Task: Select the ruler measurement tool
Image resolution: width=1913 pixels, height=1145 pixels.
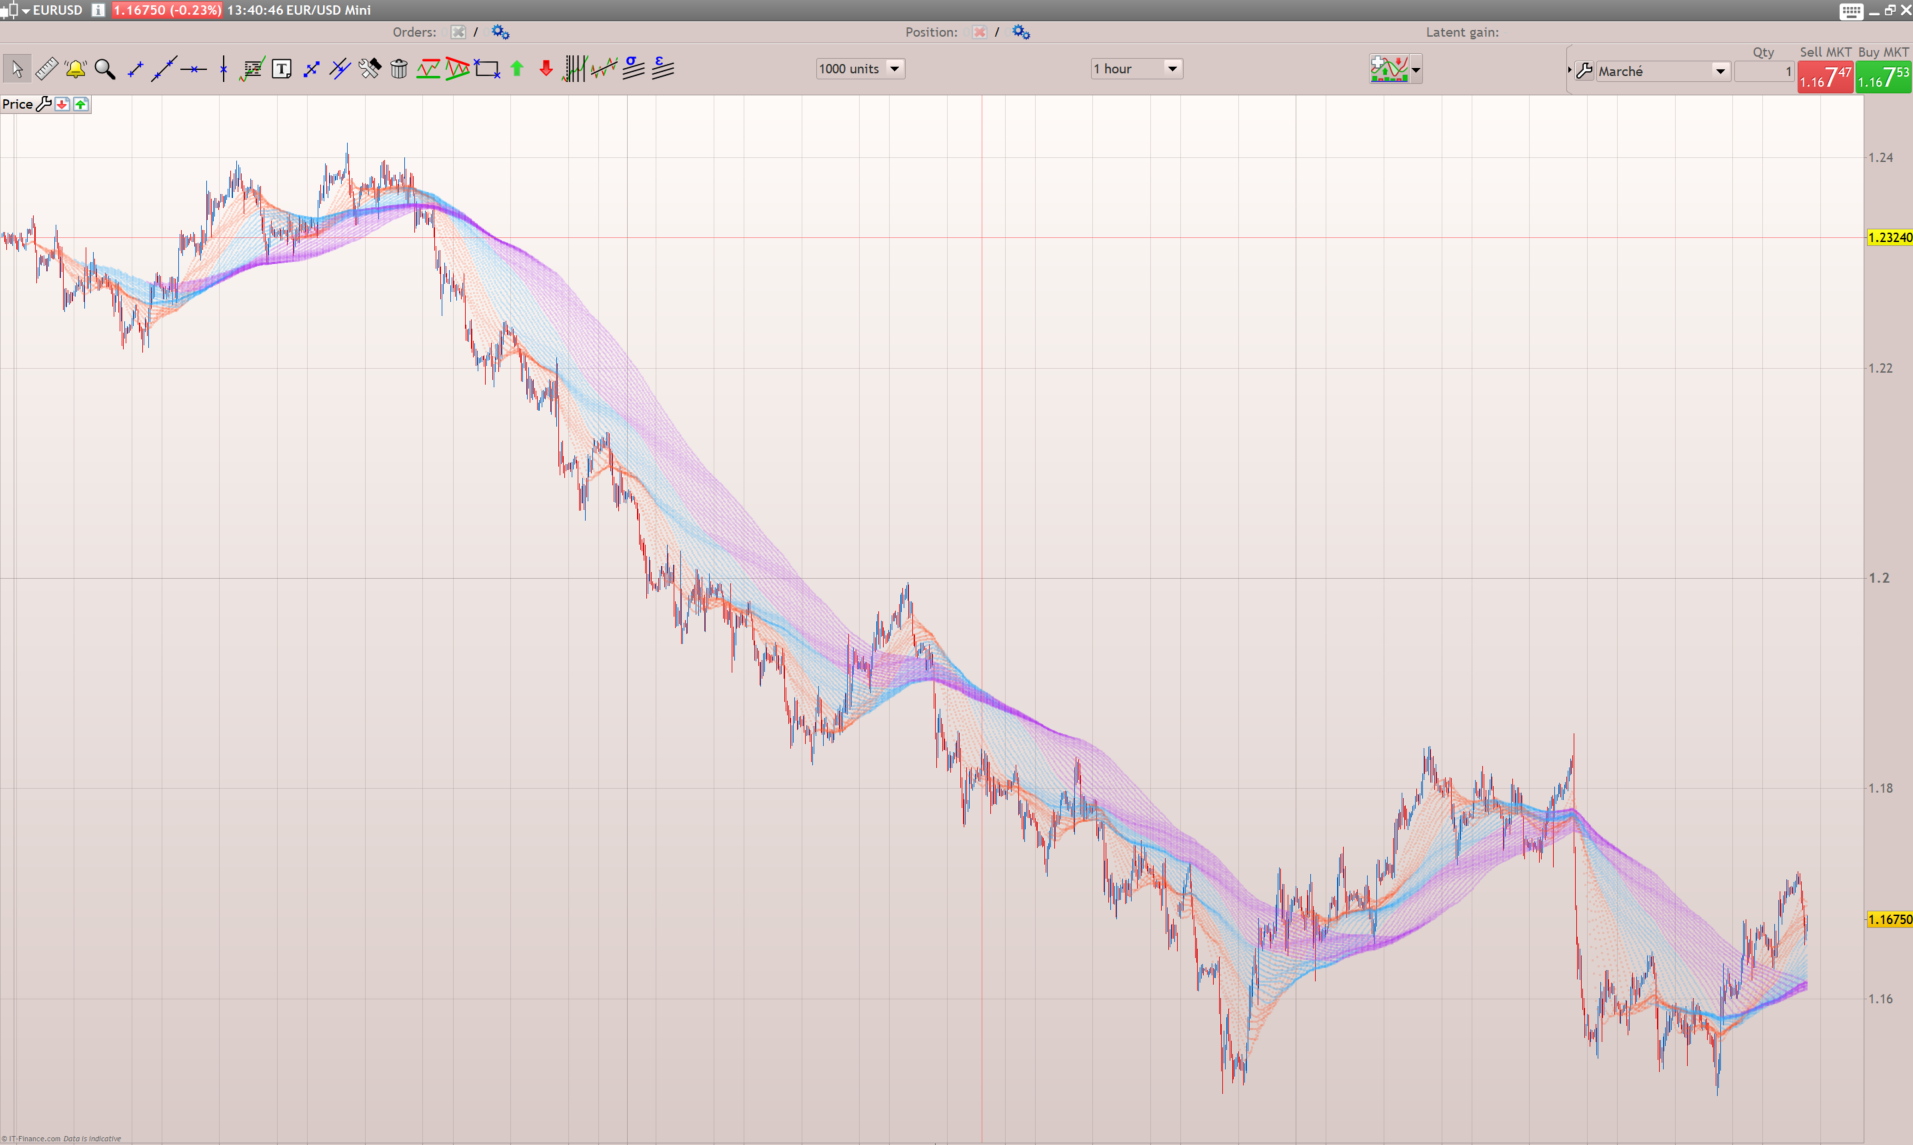Action: pyautogui.click(x=46, y=69)
